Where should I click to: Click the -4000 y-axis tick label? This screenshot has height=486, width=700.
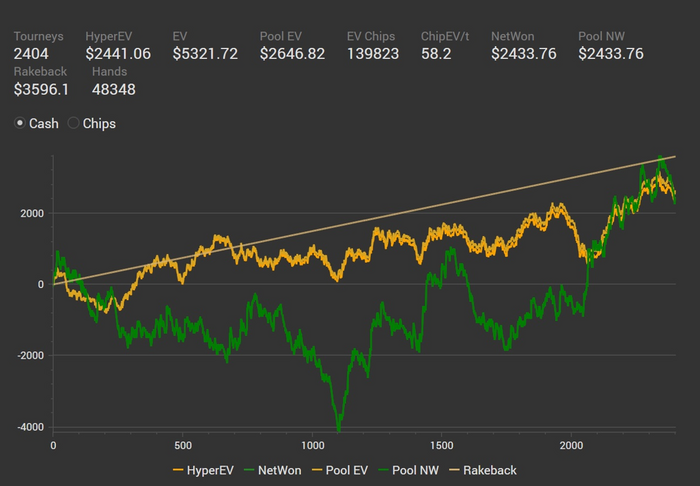[31, 427]
